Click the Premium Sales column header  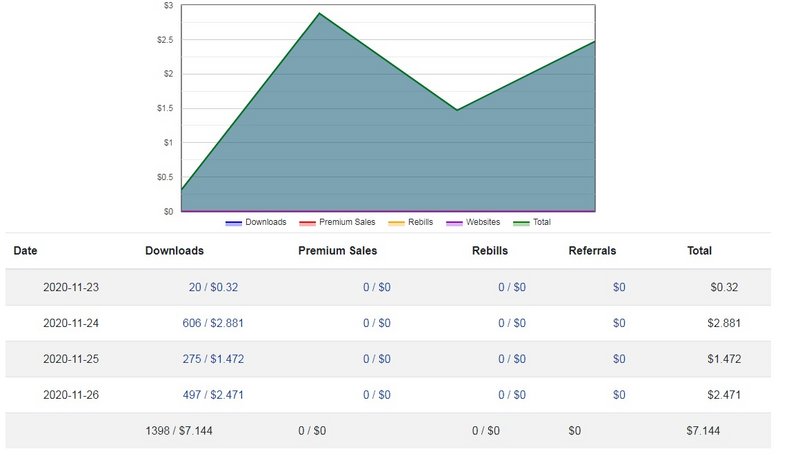click(x=337, y=251)
